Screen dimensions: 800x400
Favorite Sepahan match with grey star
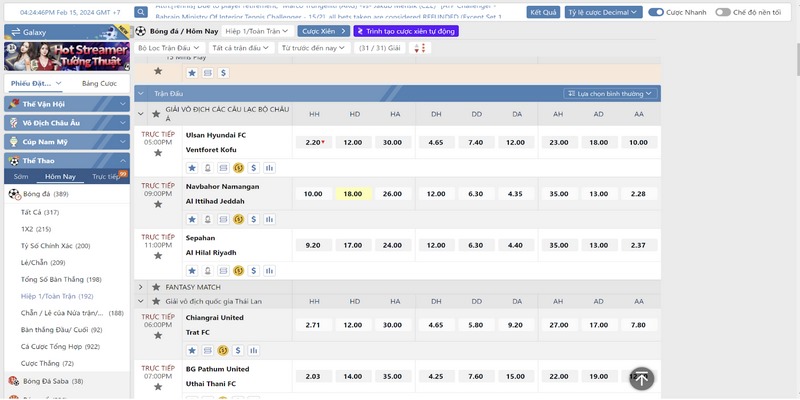coord(158,255)
